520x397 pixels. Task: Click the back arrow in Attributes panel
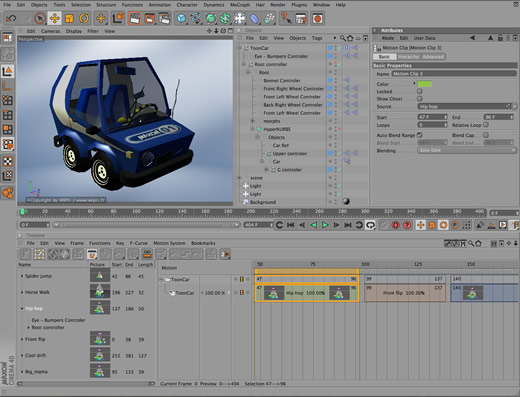pyautogui.click(x=472, y=38)
